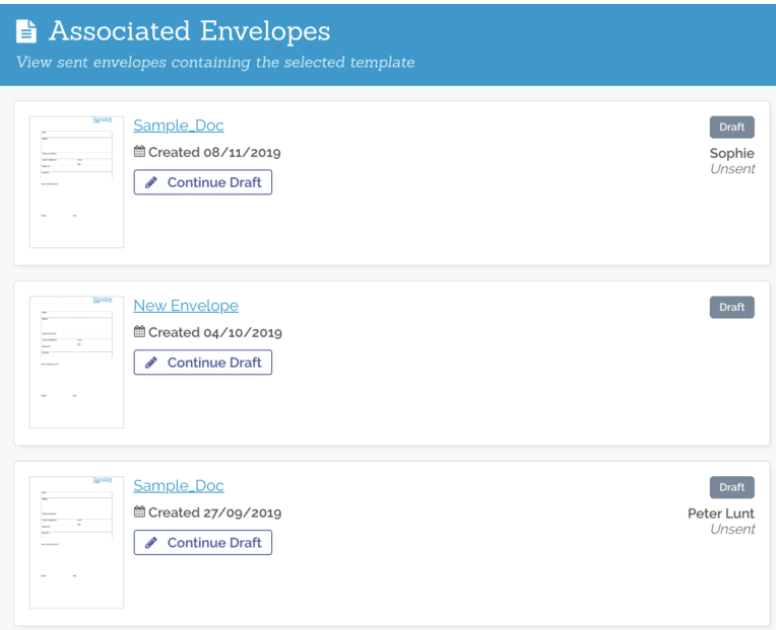The image size is (776, 630).
Task: Open the Sample_Doc link created 27/09/2019
Action: click(179, 486)
